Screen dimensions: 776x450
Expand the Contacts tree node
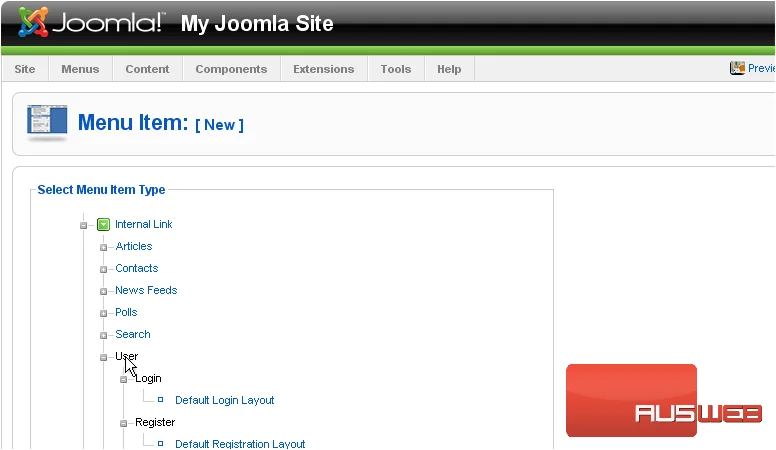coord(103,269)
